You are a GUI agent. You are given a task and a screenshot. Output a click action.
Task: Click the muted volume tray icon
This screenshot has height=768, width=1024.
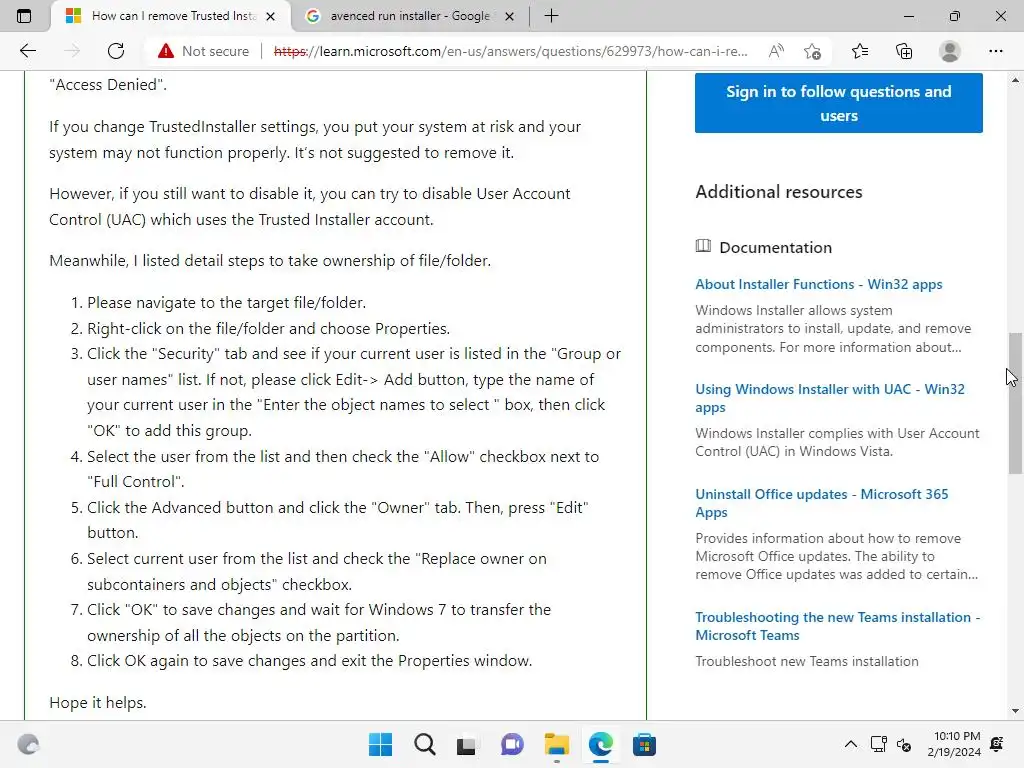coord(904,744)
